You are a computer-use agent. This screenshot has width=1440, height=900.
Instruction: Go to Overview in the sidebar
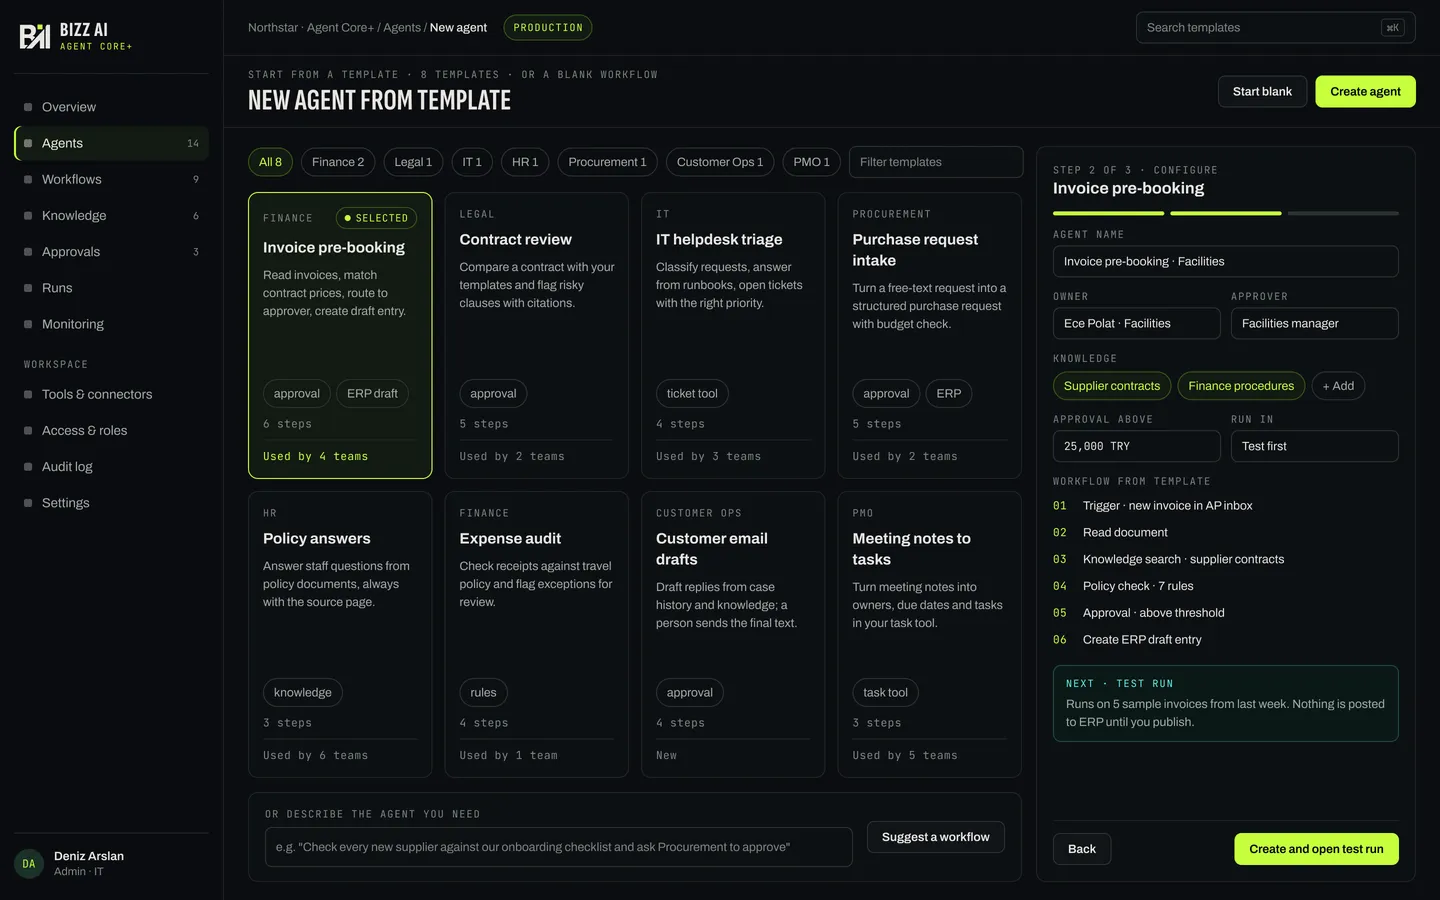tap(111, 107)
